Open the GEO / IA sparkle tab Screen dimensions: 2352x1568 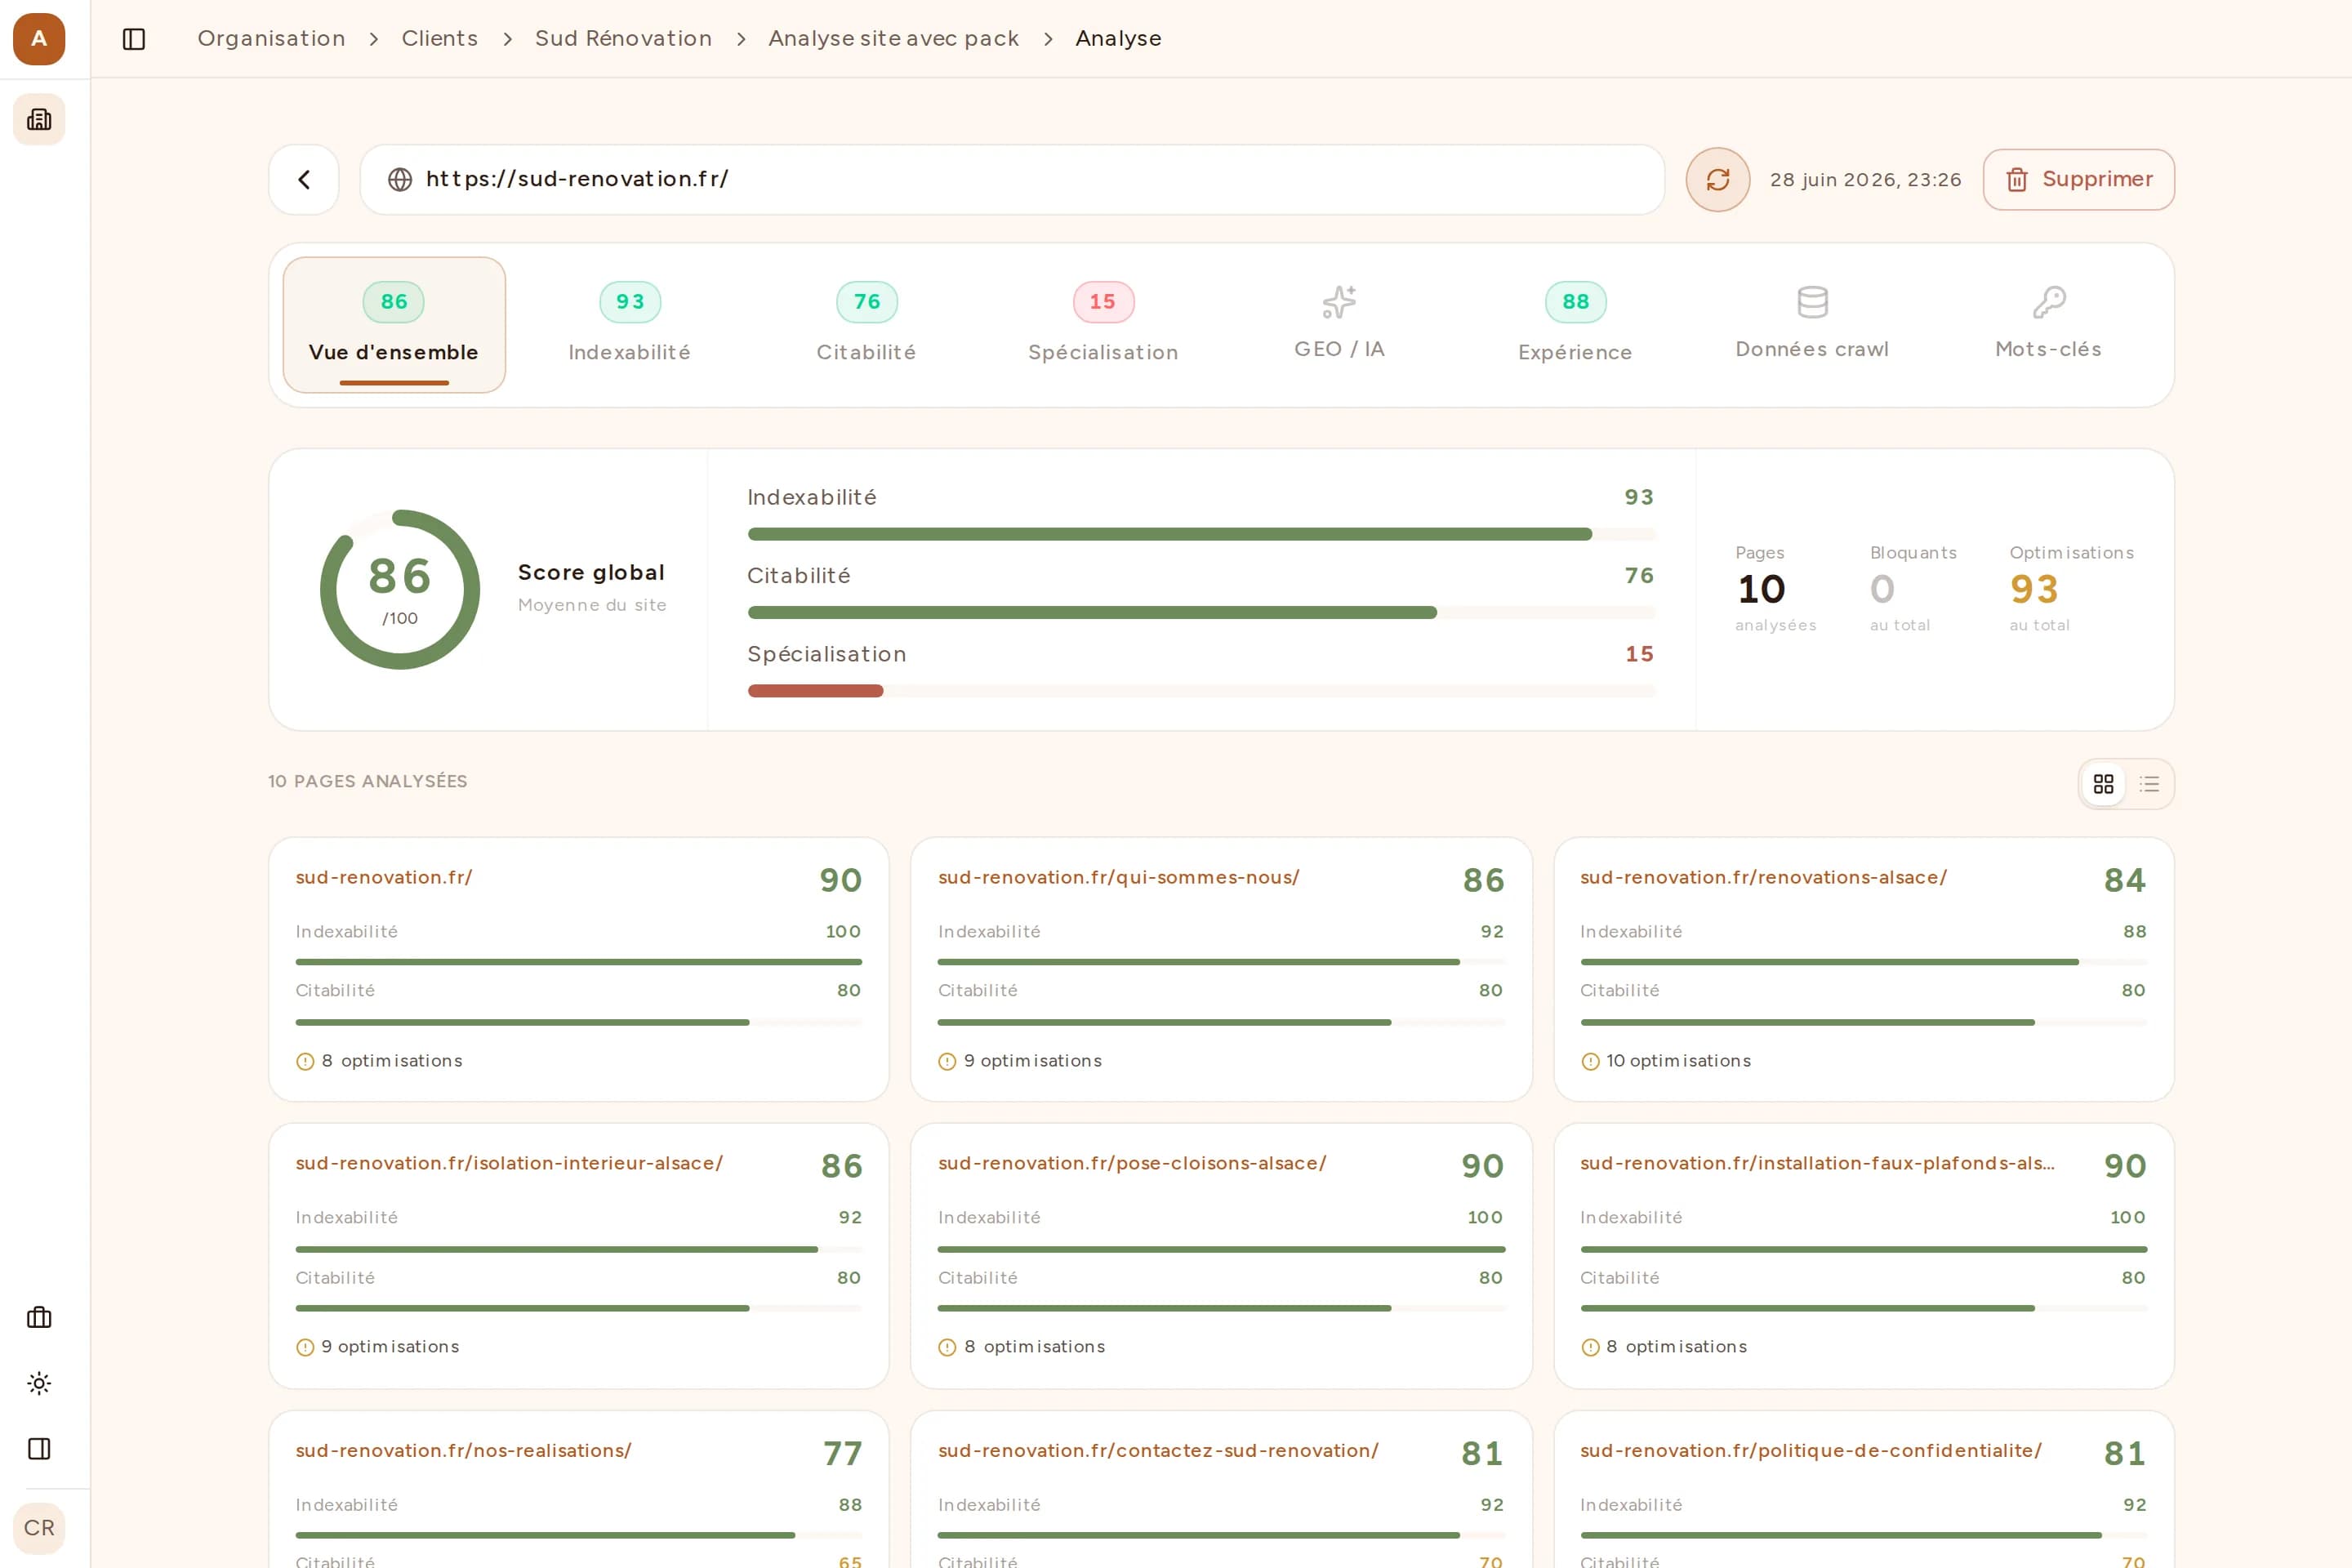[1339, 324]
